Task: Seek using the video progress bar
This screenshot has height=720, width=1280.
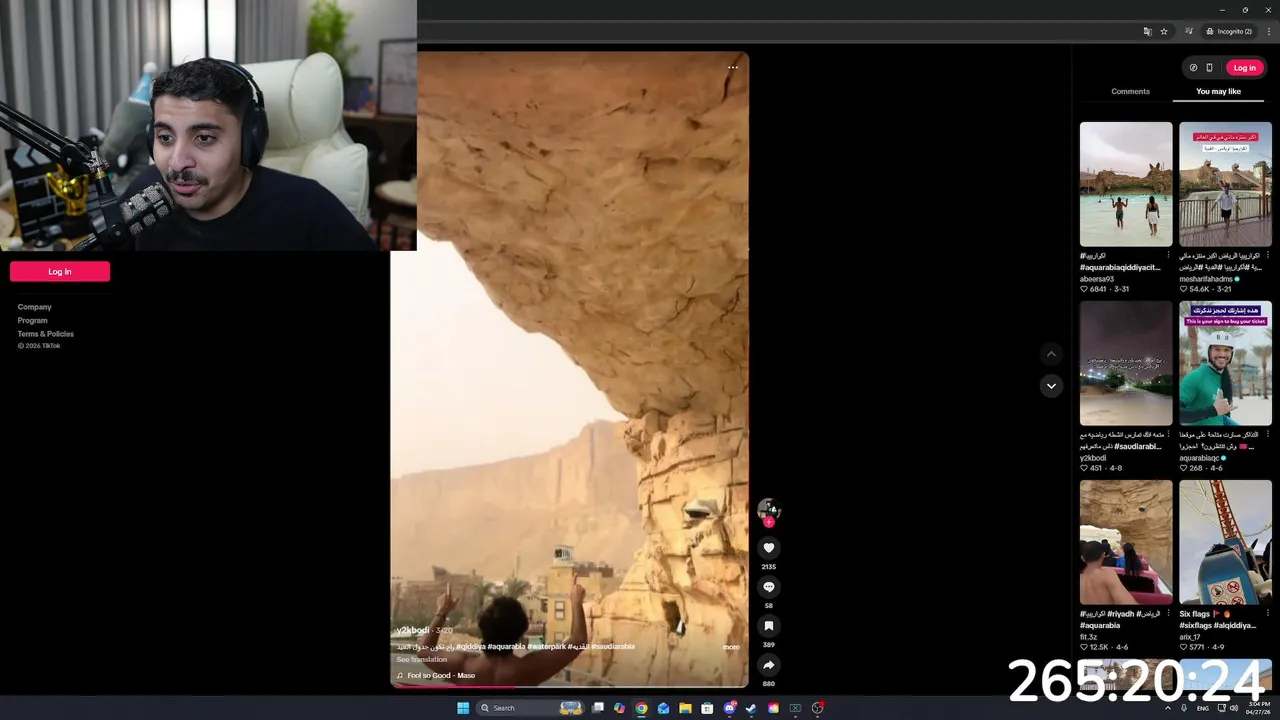Action: point(569,686)
